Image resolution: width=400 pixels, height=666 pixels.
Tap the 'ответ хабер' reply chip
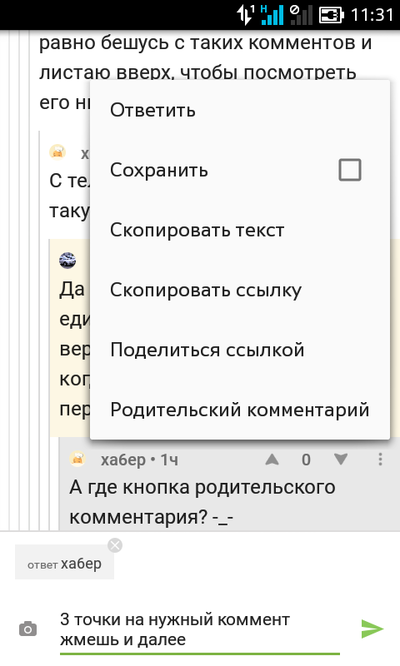pos(65,562)
